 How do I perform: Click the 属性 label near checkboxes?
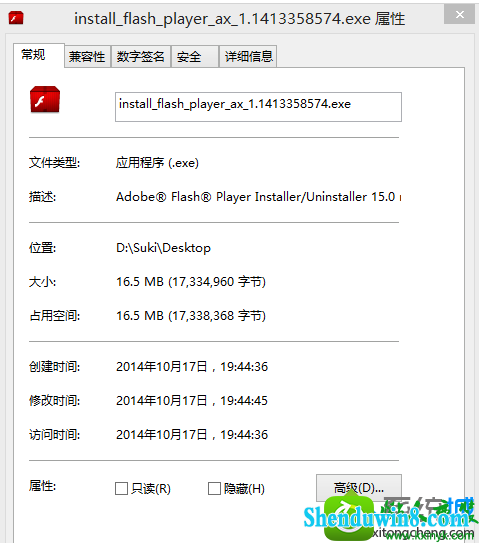tap(42, 486)
